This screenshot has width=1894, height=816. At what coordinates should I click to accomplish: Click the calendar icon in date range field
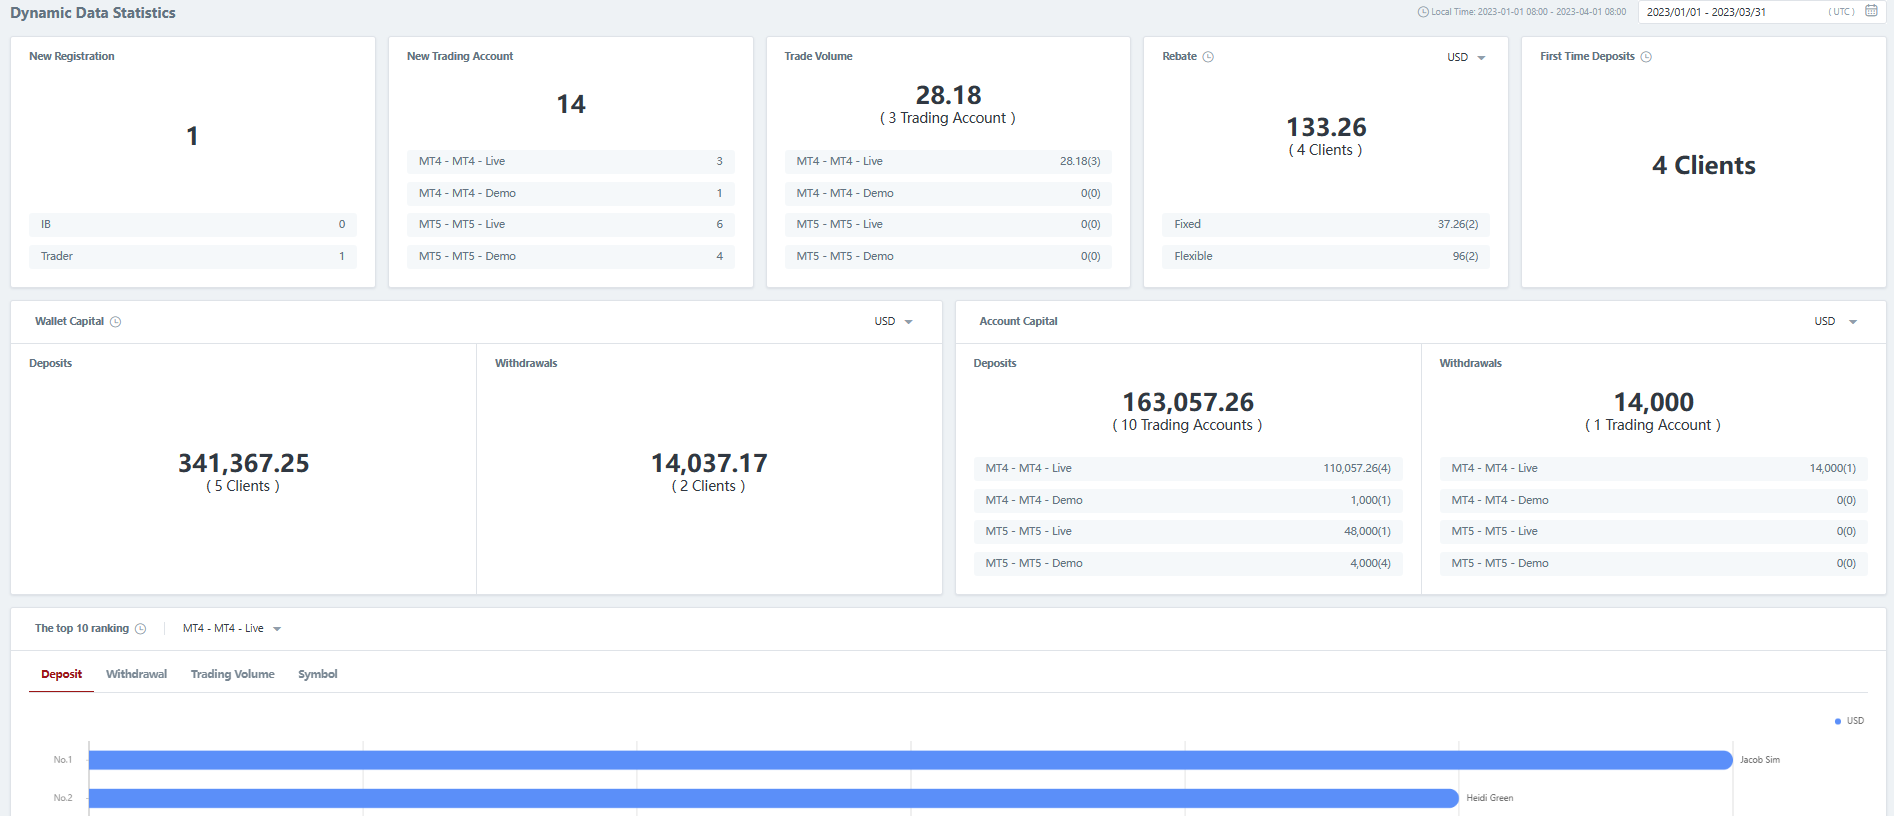tap(1871, 11)
